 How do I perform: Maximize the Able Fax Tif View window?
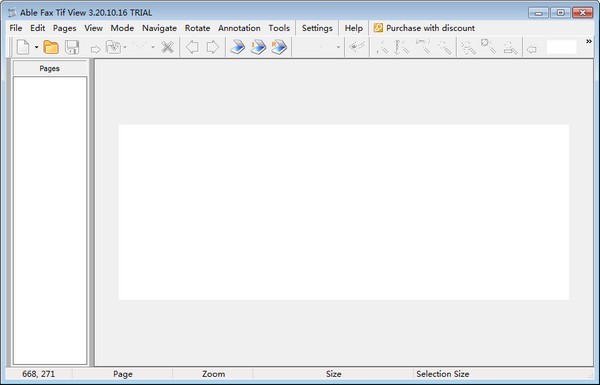[560, 13]
